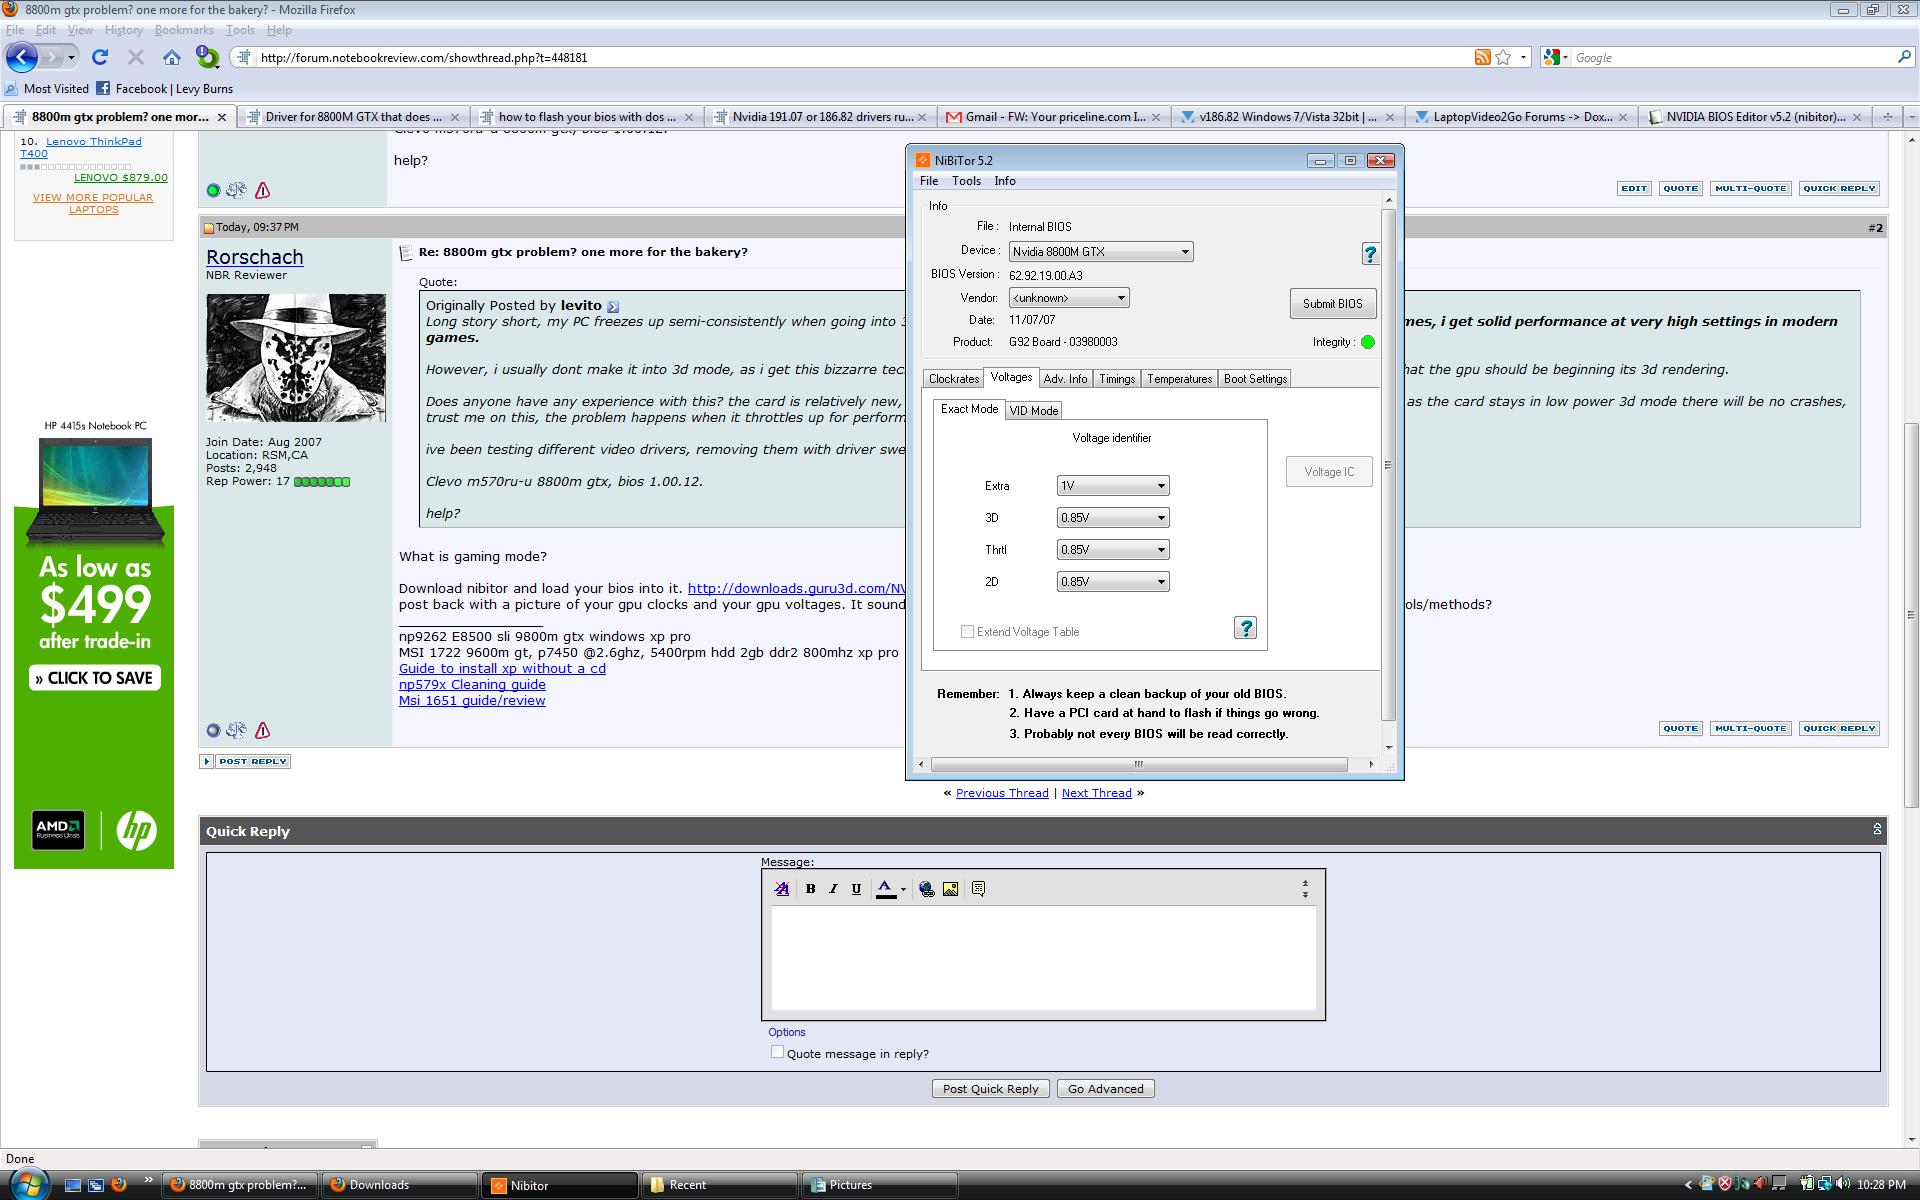Click the report post warning icon in Rorschach's post
Screen dimensions: 1920x1200
click(x=262, y=730)
